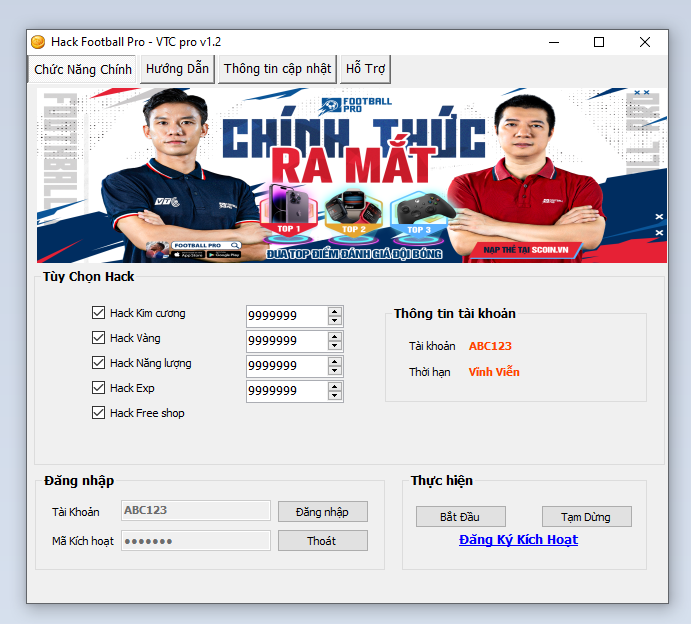Open the Đăng Ký Kích Hoạt link
The height and width of the screenshot is (624, 691).
click(x=518, y=540)
